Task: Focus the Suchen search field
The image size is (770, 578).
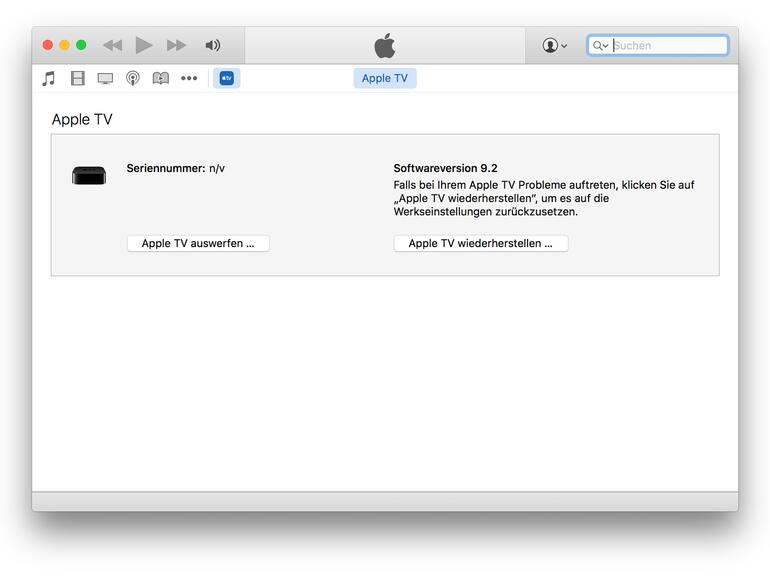Action: (658, 46)
